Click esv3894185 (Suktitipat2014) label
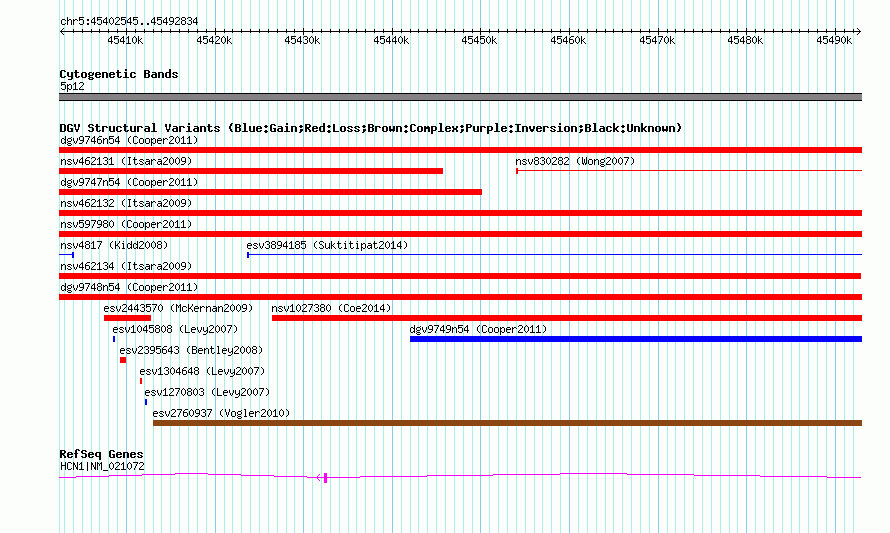 (327, 245)
